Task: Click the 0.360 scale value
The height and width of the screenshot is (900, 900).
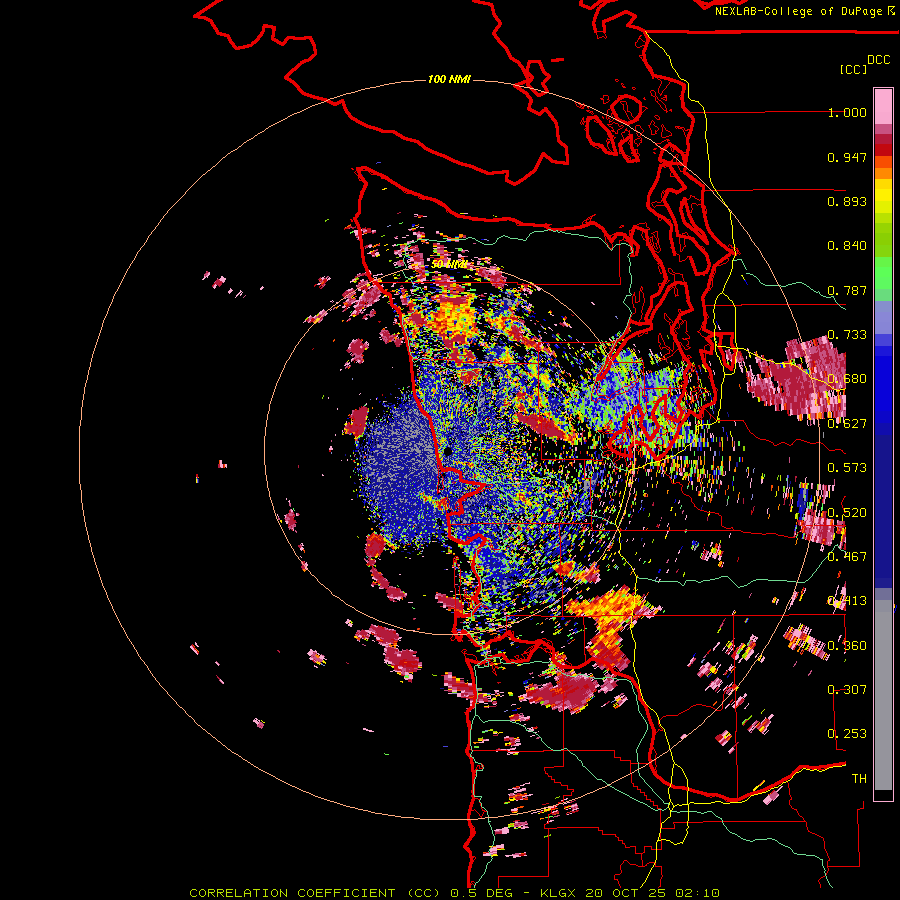Action: 847,646
